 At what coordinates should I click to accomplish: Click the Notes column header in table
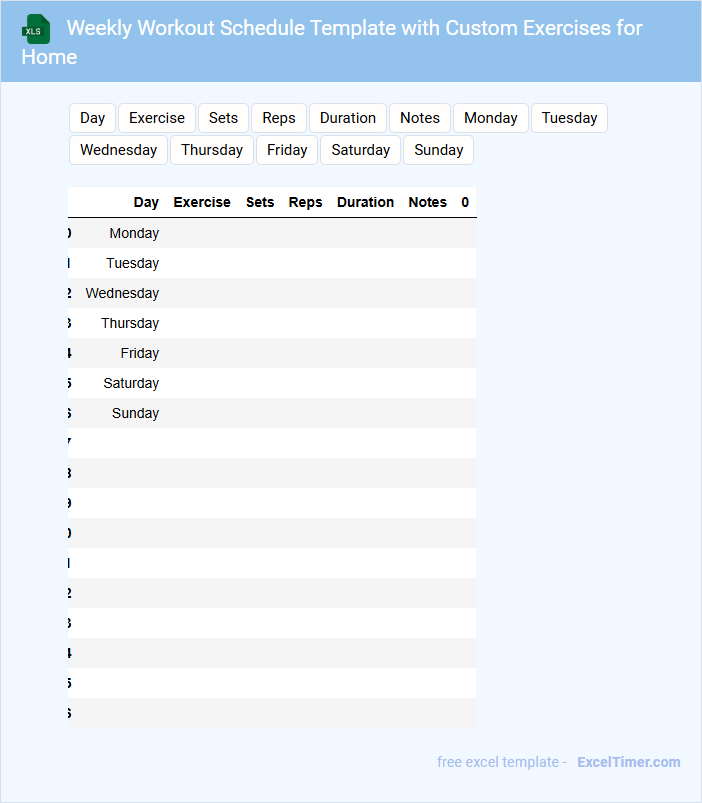coord(428,202)
